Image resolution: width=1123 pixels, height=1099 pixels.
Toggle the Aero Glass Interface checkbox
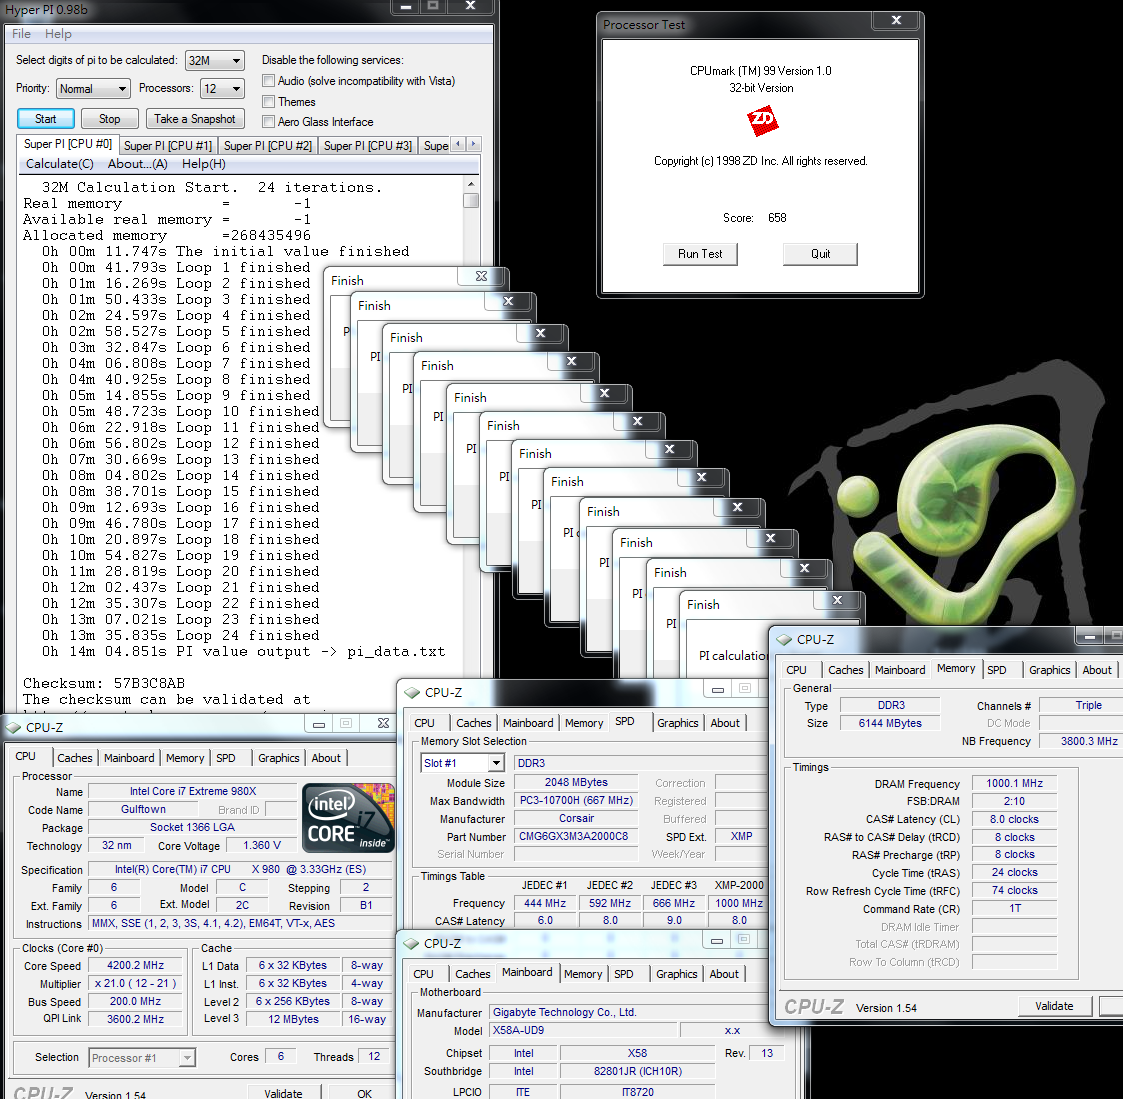[x=268, y=122]
